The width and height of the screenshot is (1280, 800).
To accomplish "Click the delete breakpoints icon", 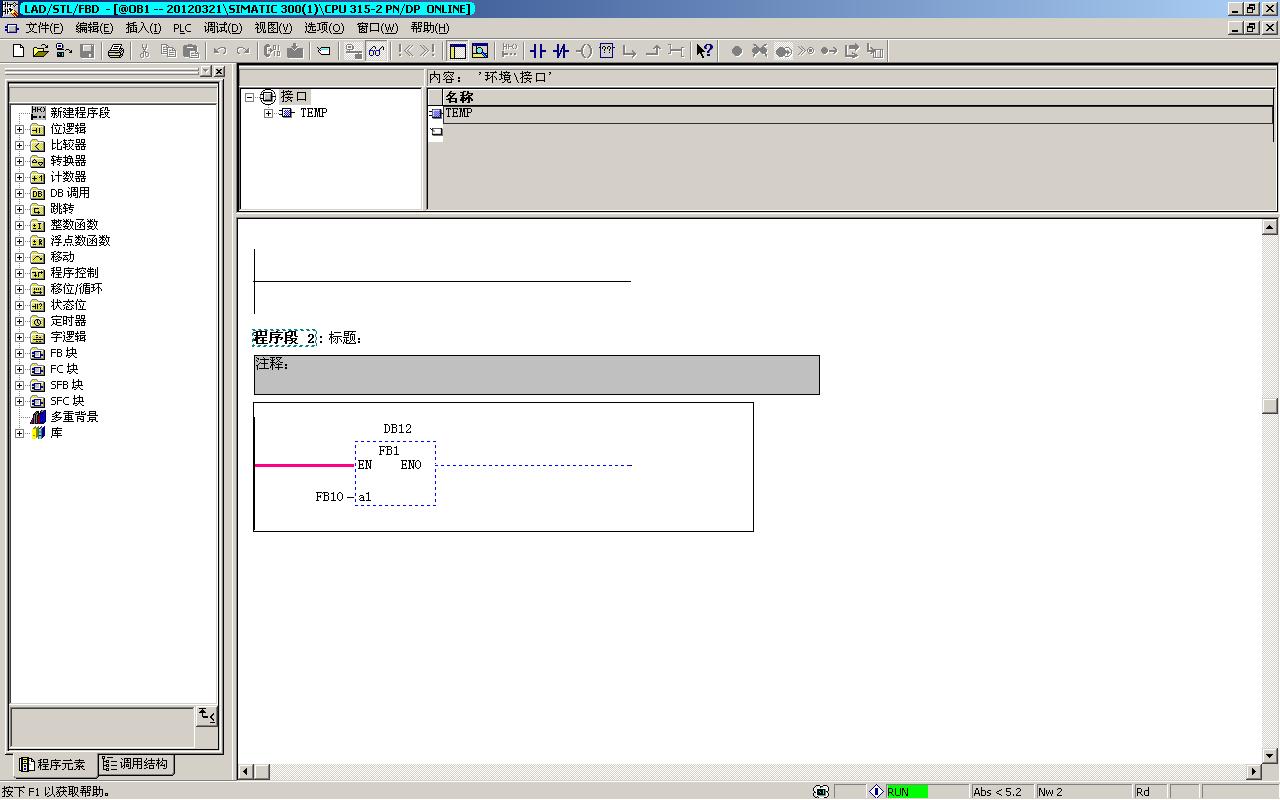I will pyautogui.click(x=760, y=51).
